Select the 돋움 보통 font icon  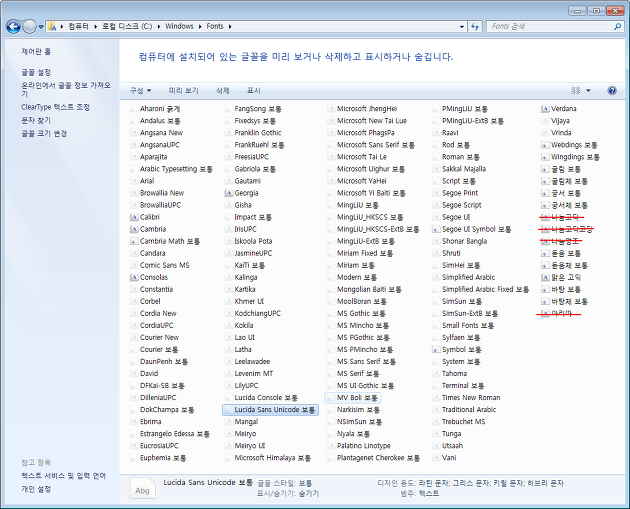tap(545, 253)
